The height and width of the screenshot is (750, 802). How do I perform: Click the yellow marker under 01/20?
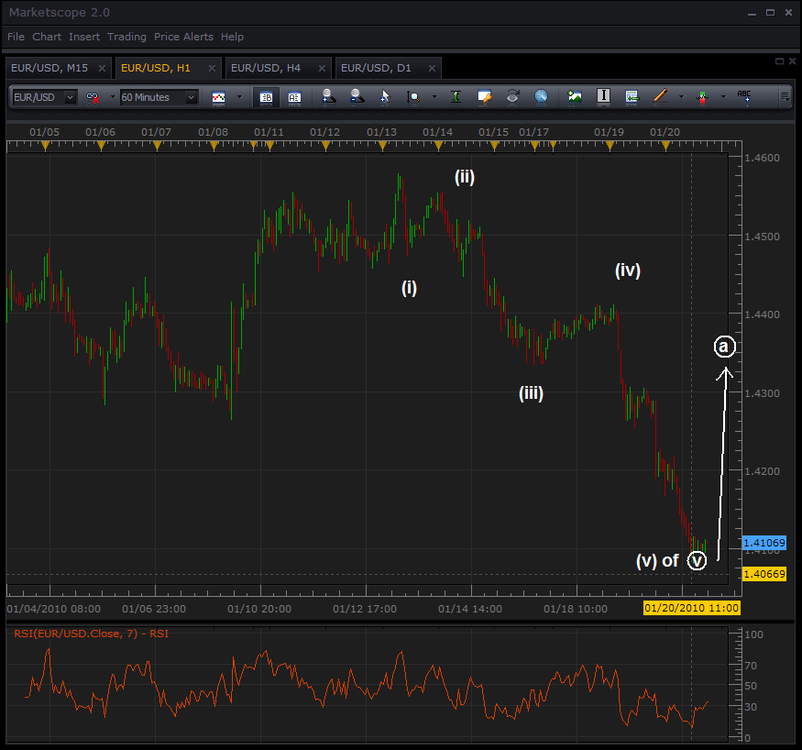[665, 147]
